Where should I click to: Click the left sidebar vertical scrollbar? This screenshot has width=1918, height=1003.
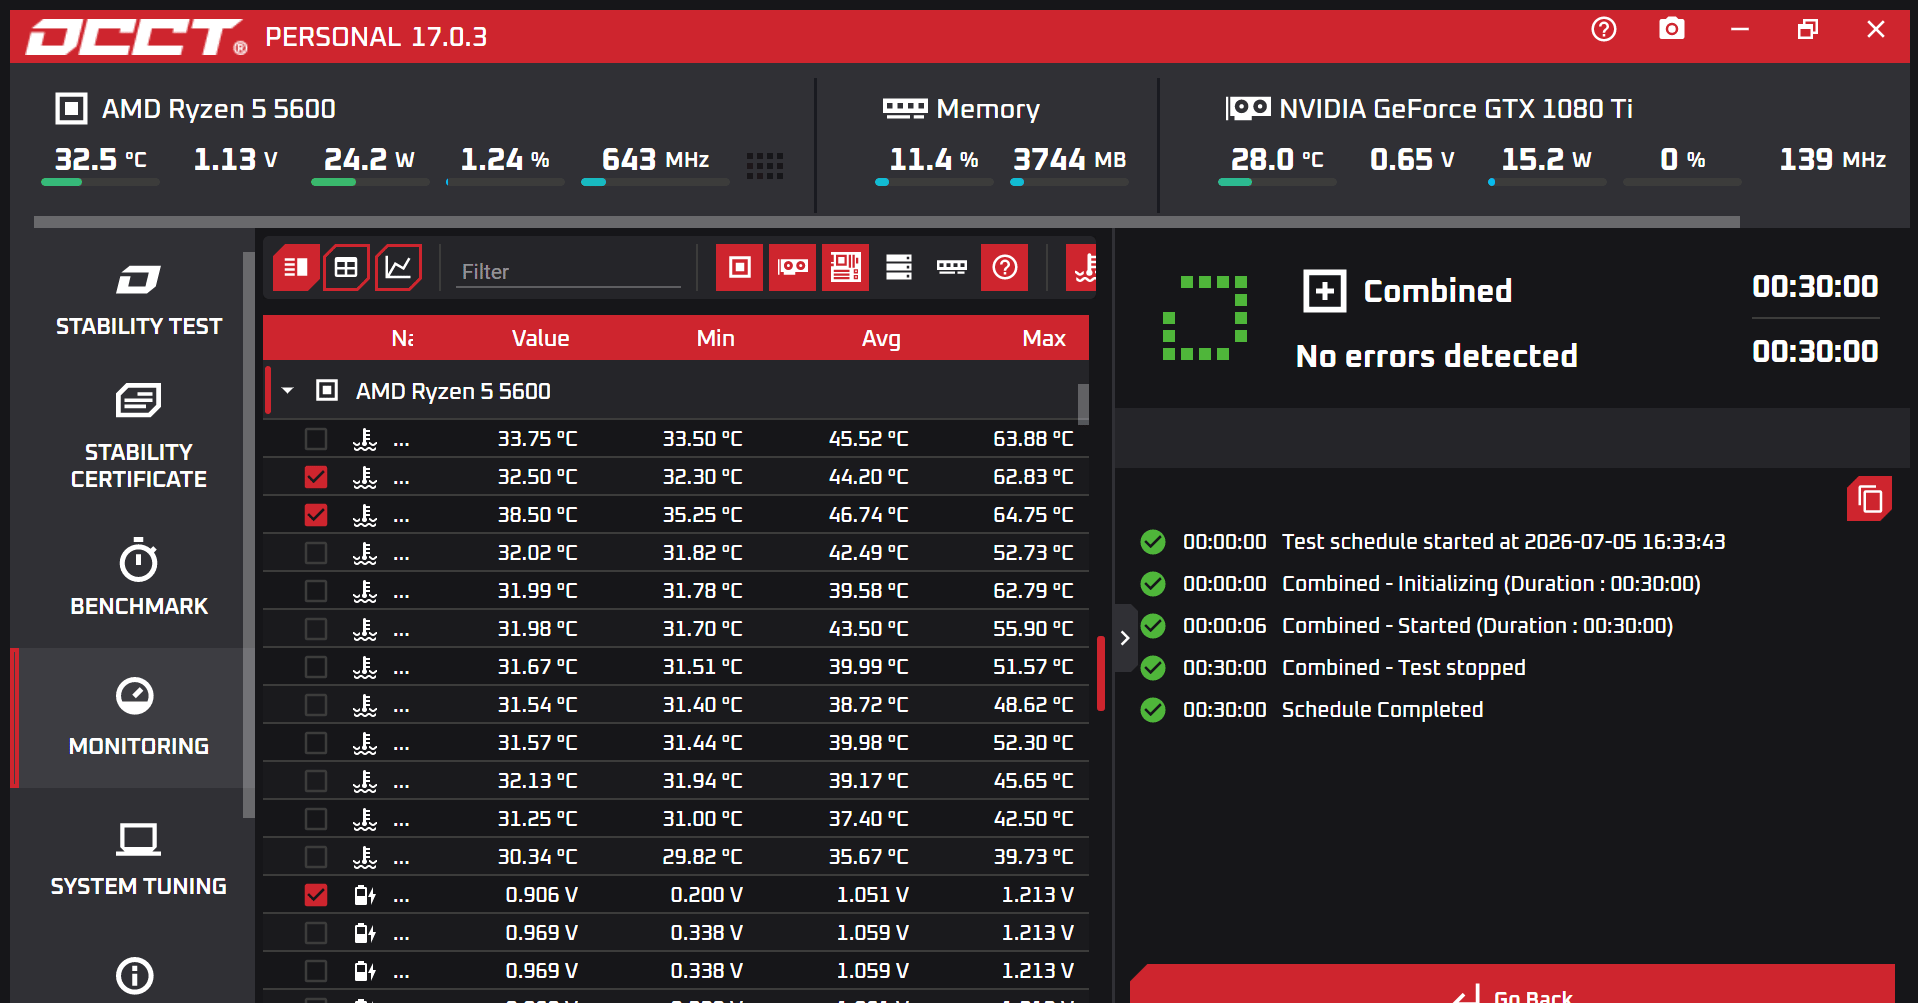248,535
